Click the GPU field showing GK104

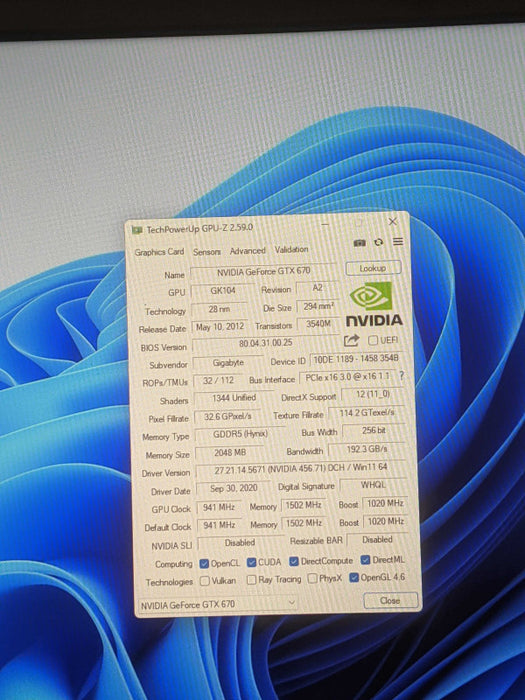[x=223, y=291]
